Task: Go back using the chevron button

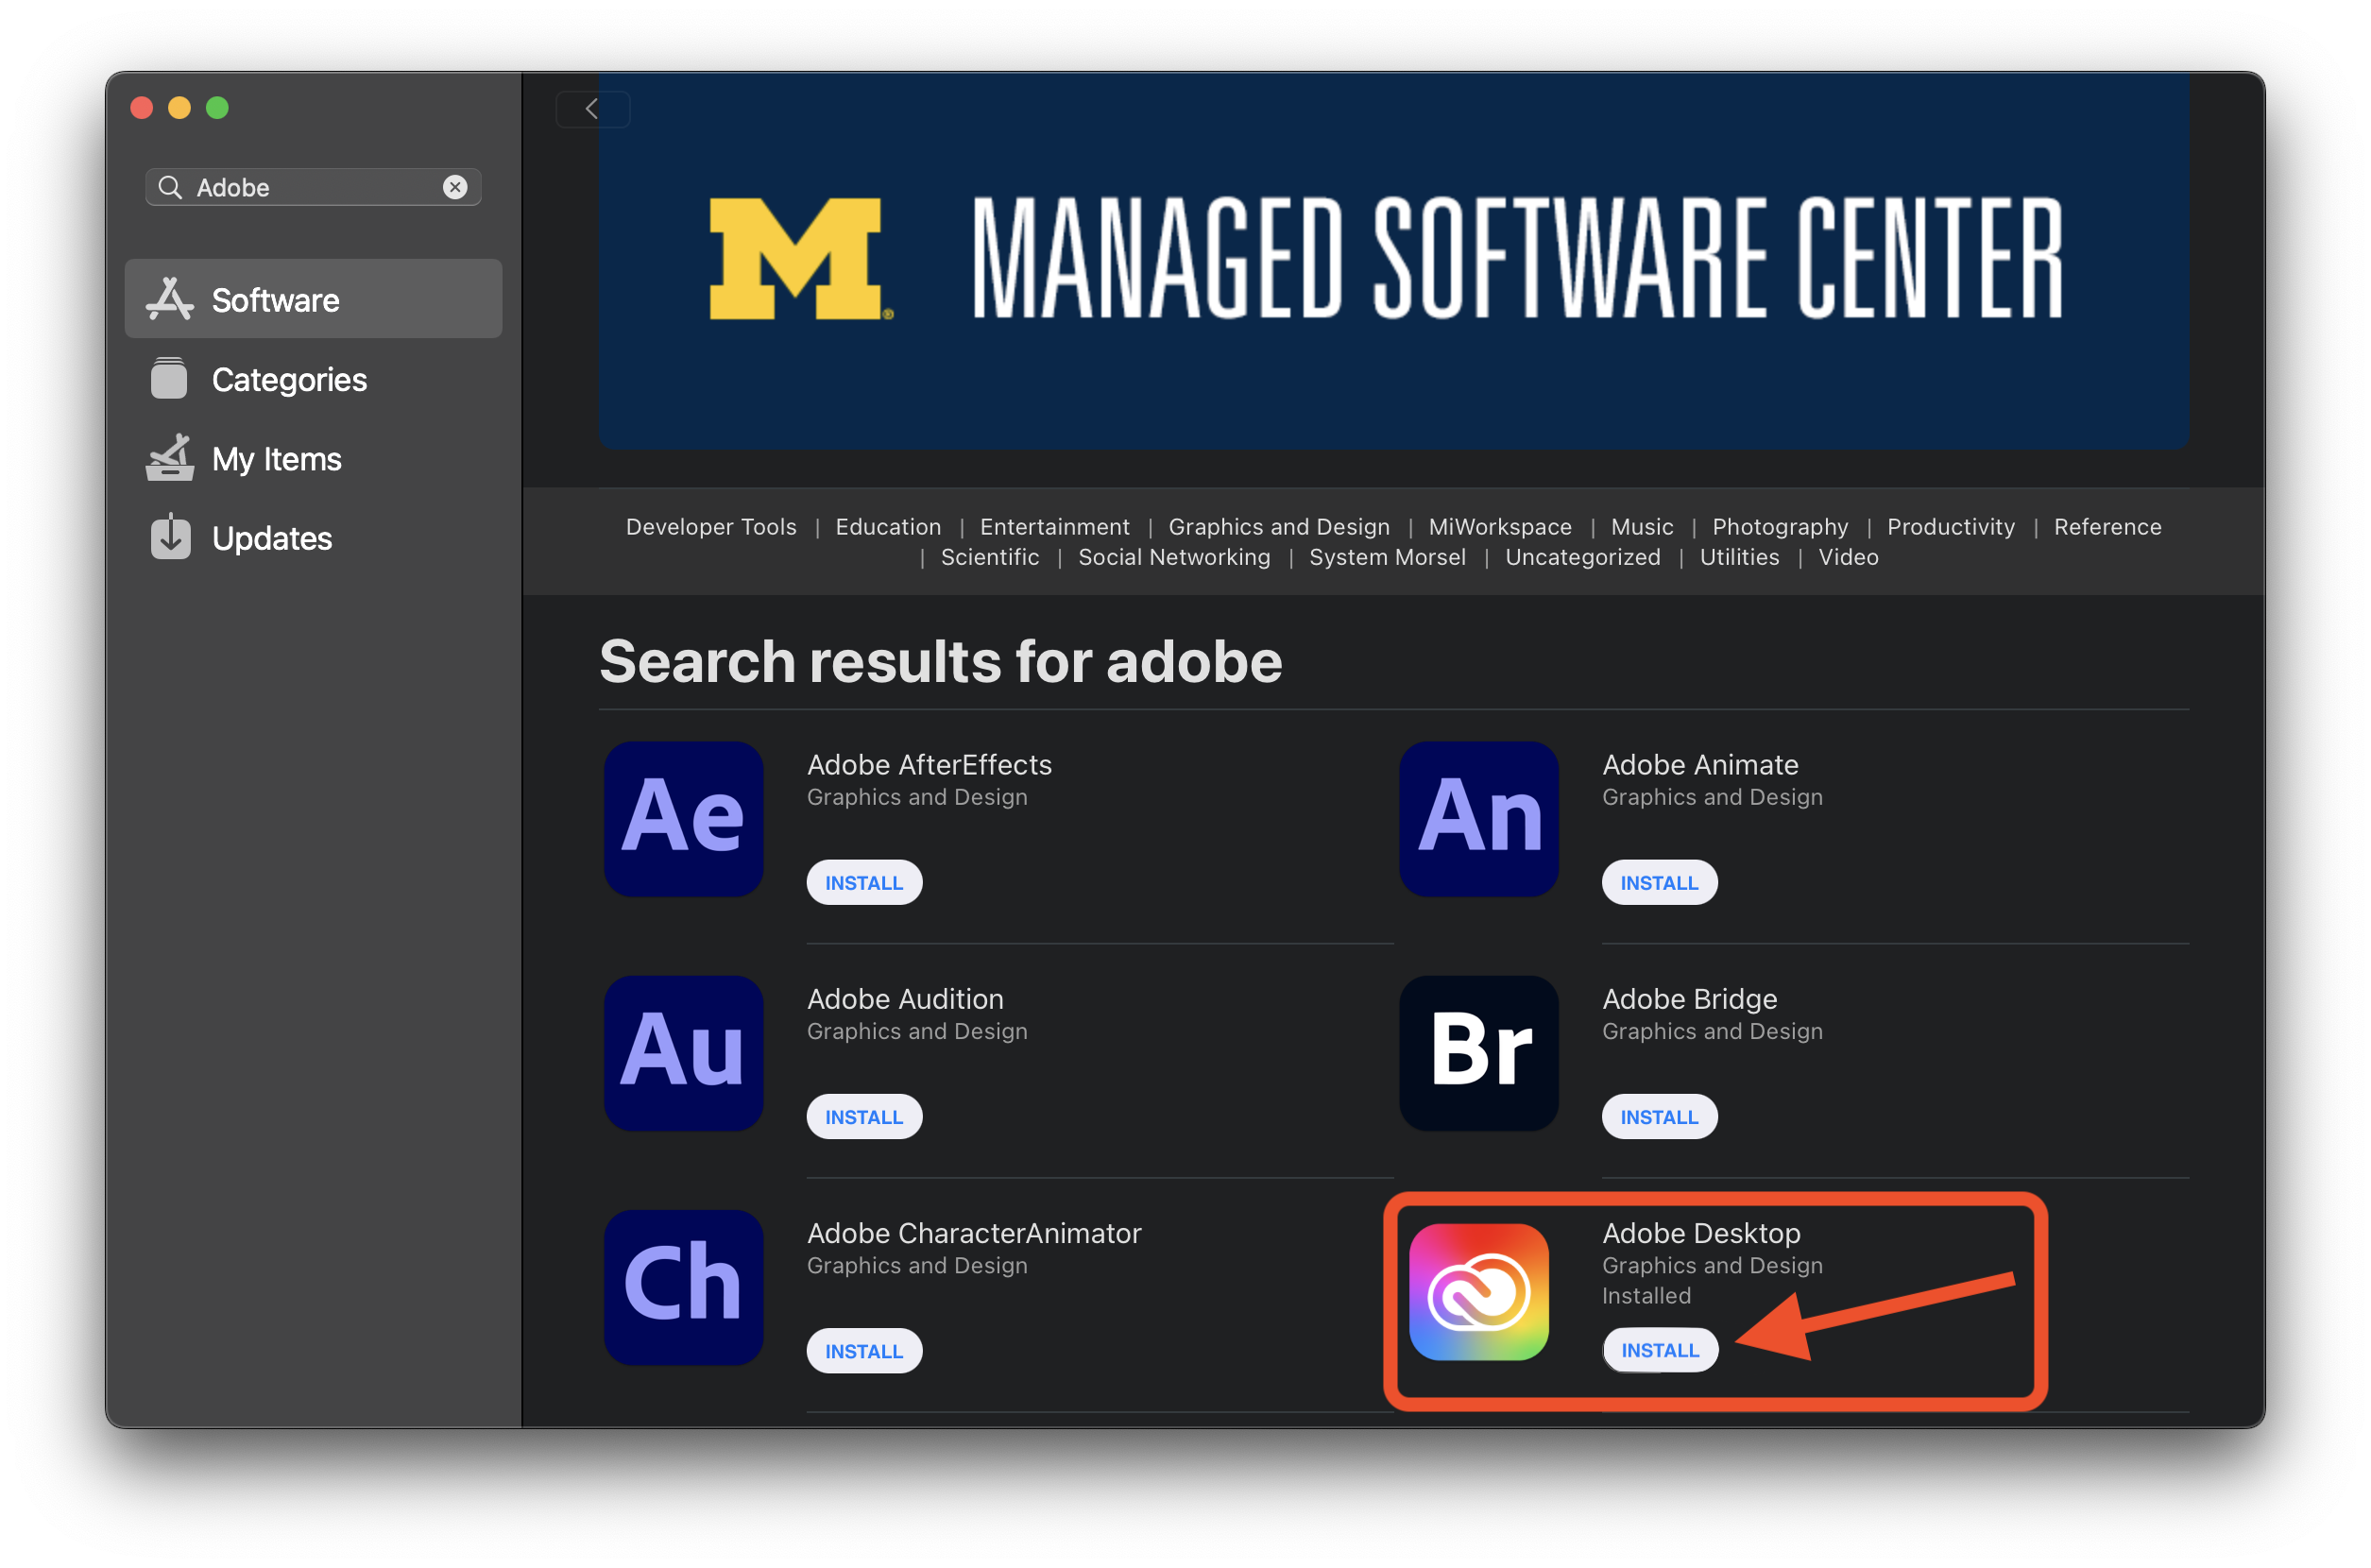Action: pyautogui.click(x=592, y=109)
